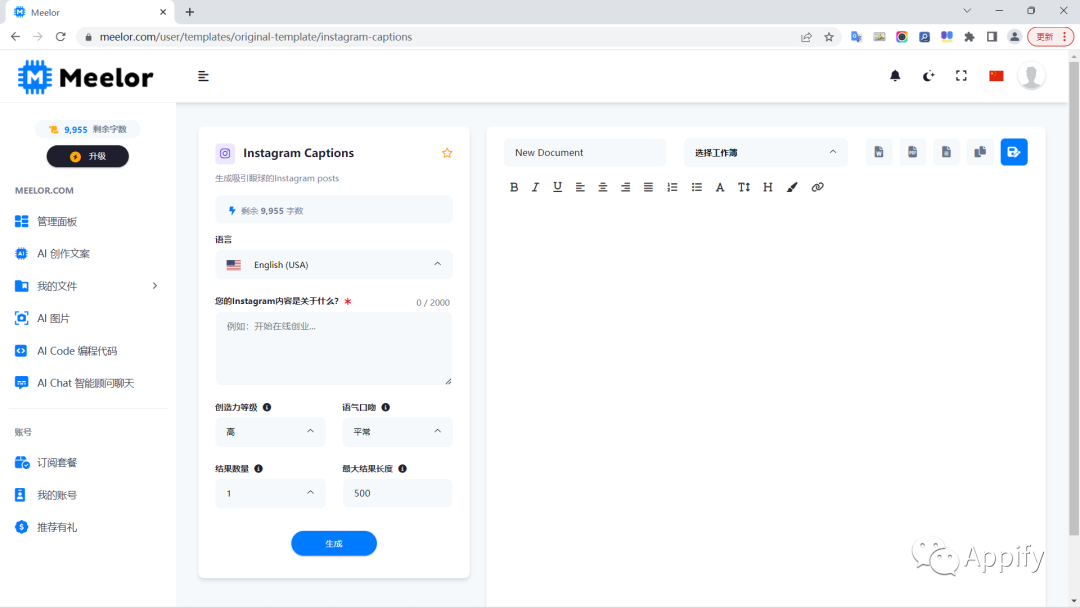The image size is (1080, 608).
Task: Align text right in editor
Action: point(625,187)
